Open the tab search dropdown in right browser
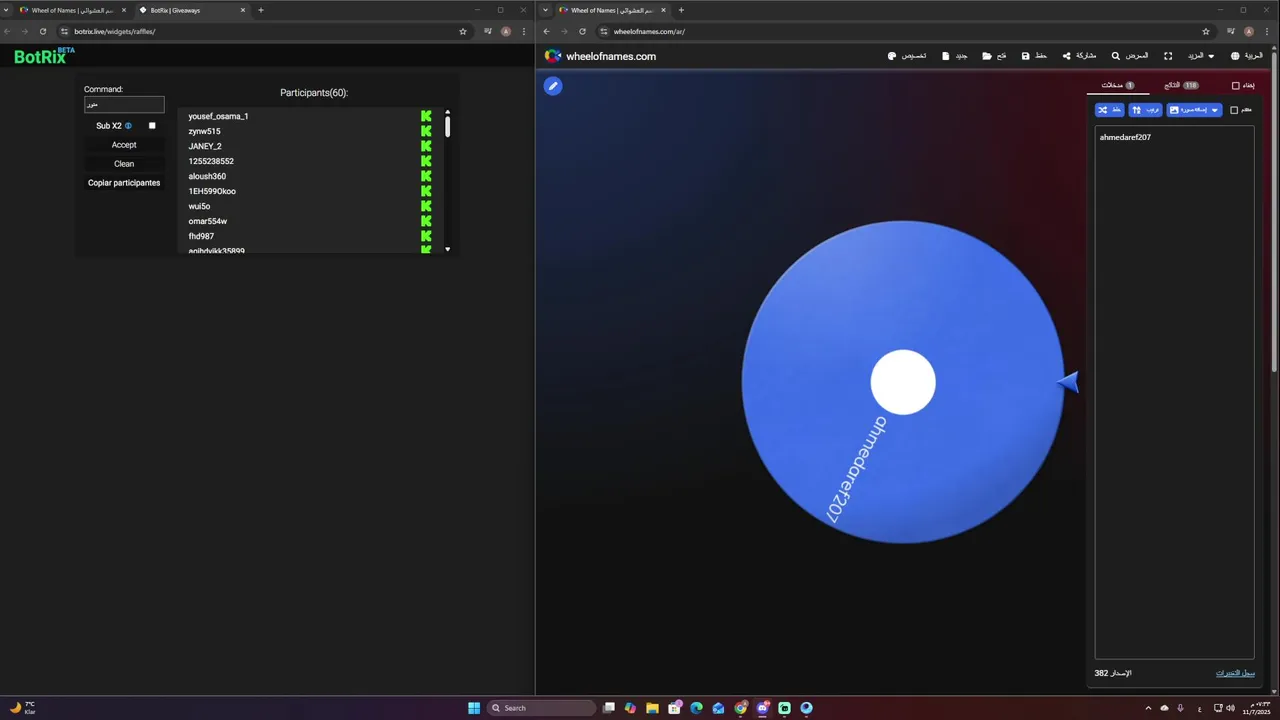 click(545, 10)
